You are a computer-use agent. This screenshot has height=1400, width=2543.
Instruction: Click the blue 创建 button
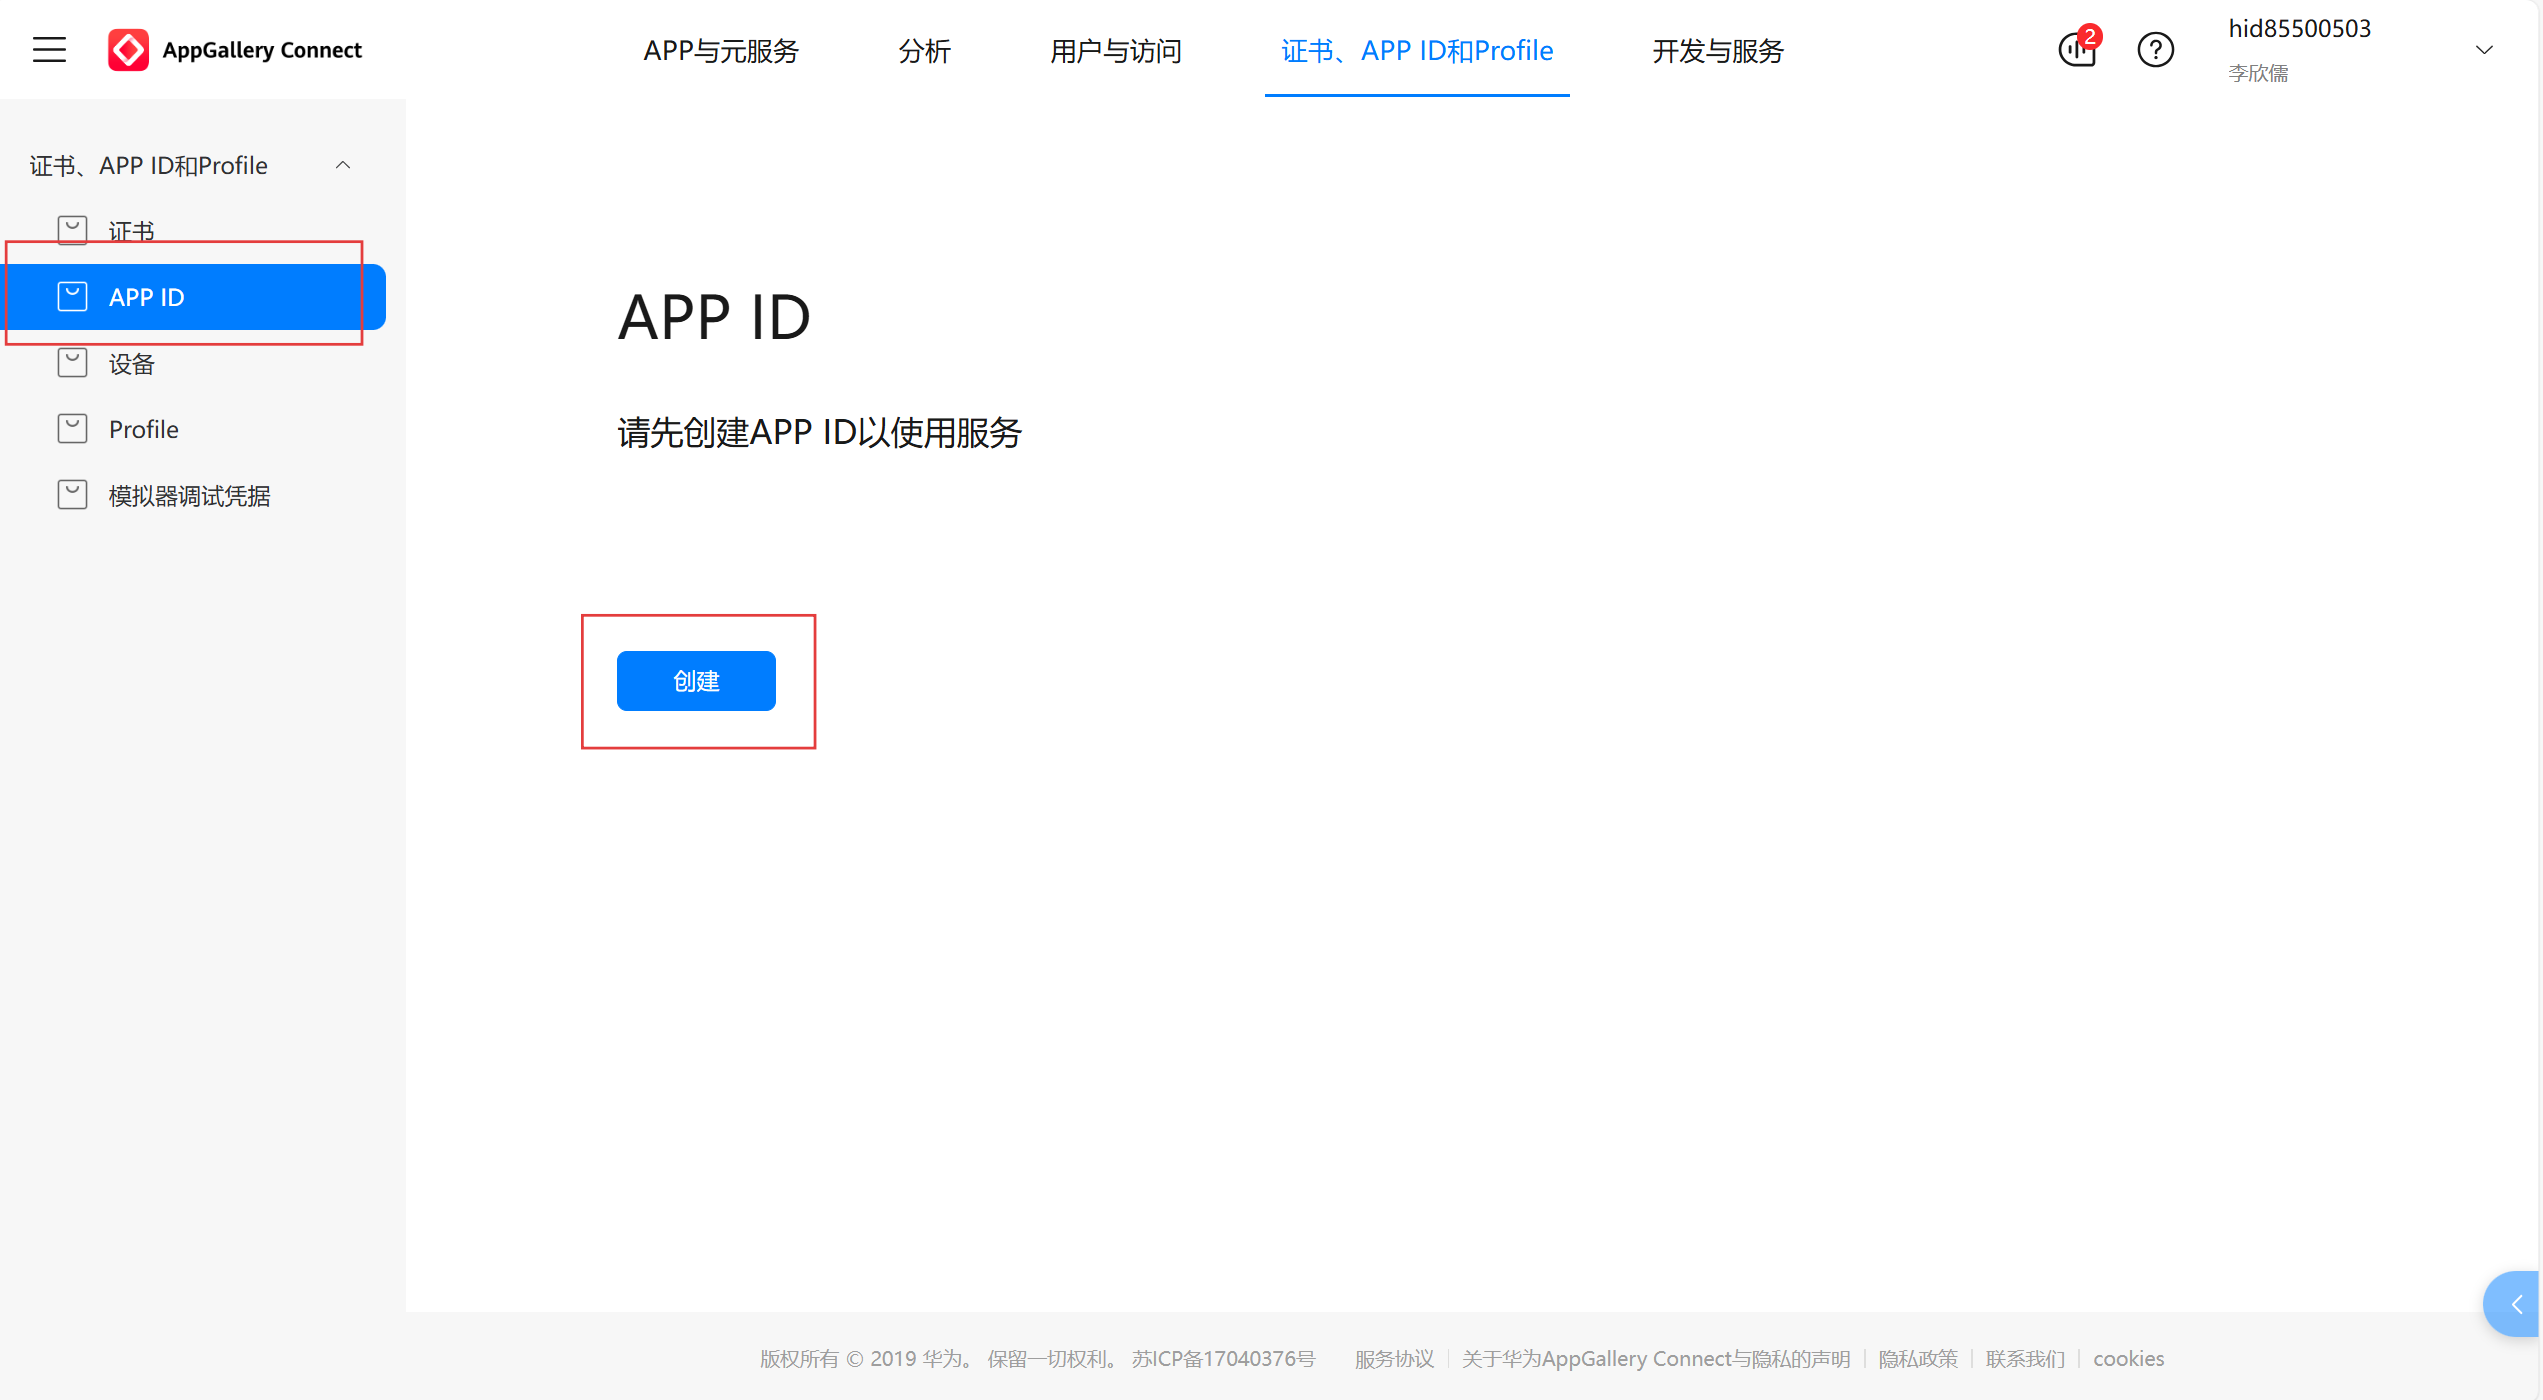(696, 681)
